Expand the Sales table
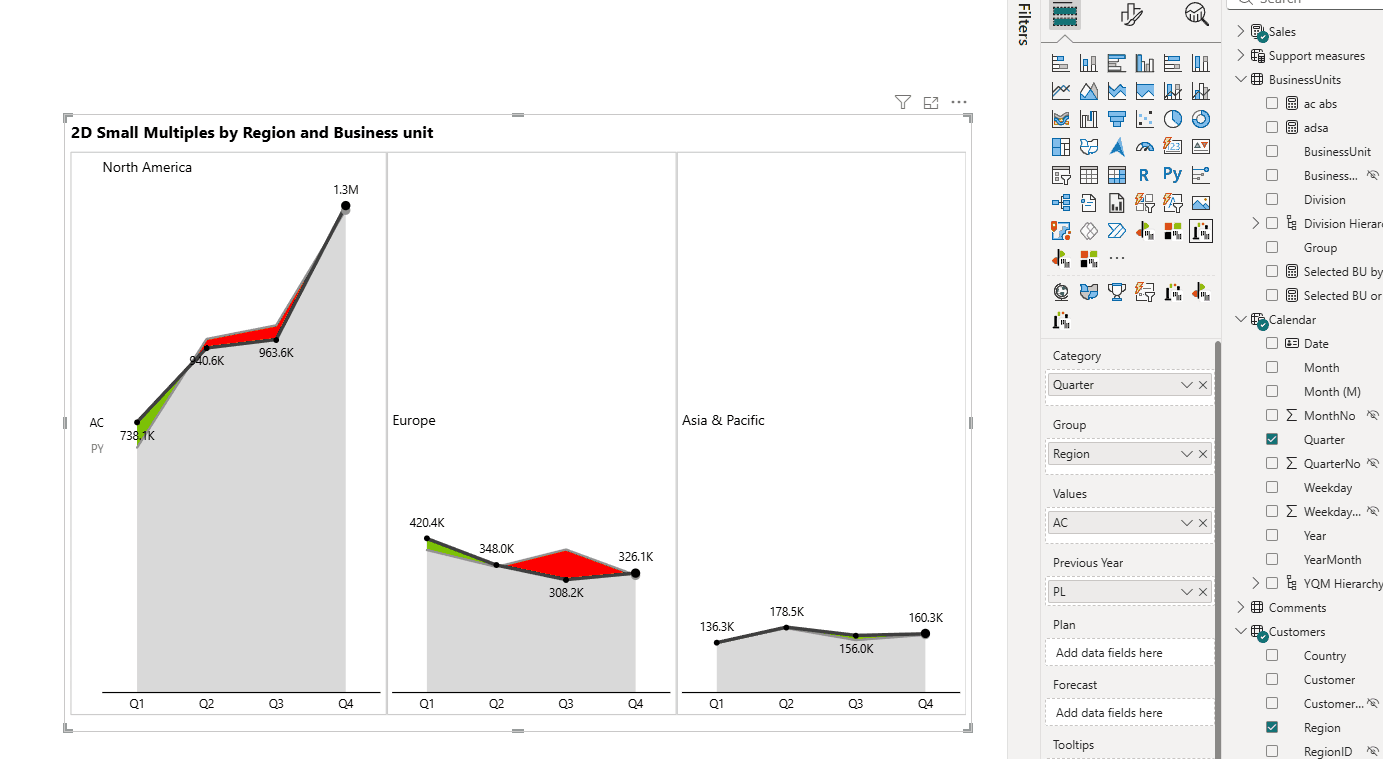Viewport: 1383px width, 759px height. (1241, 31)
